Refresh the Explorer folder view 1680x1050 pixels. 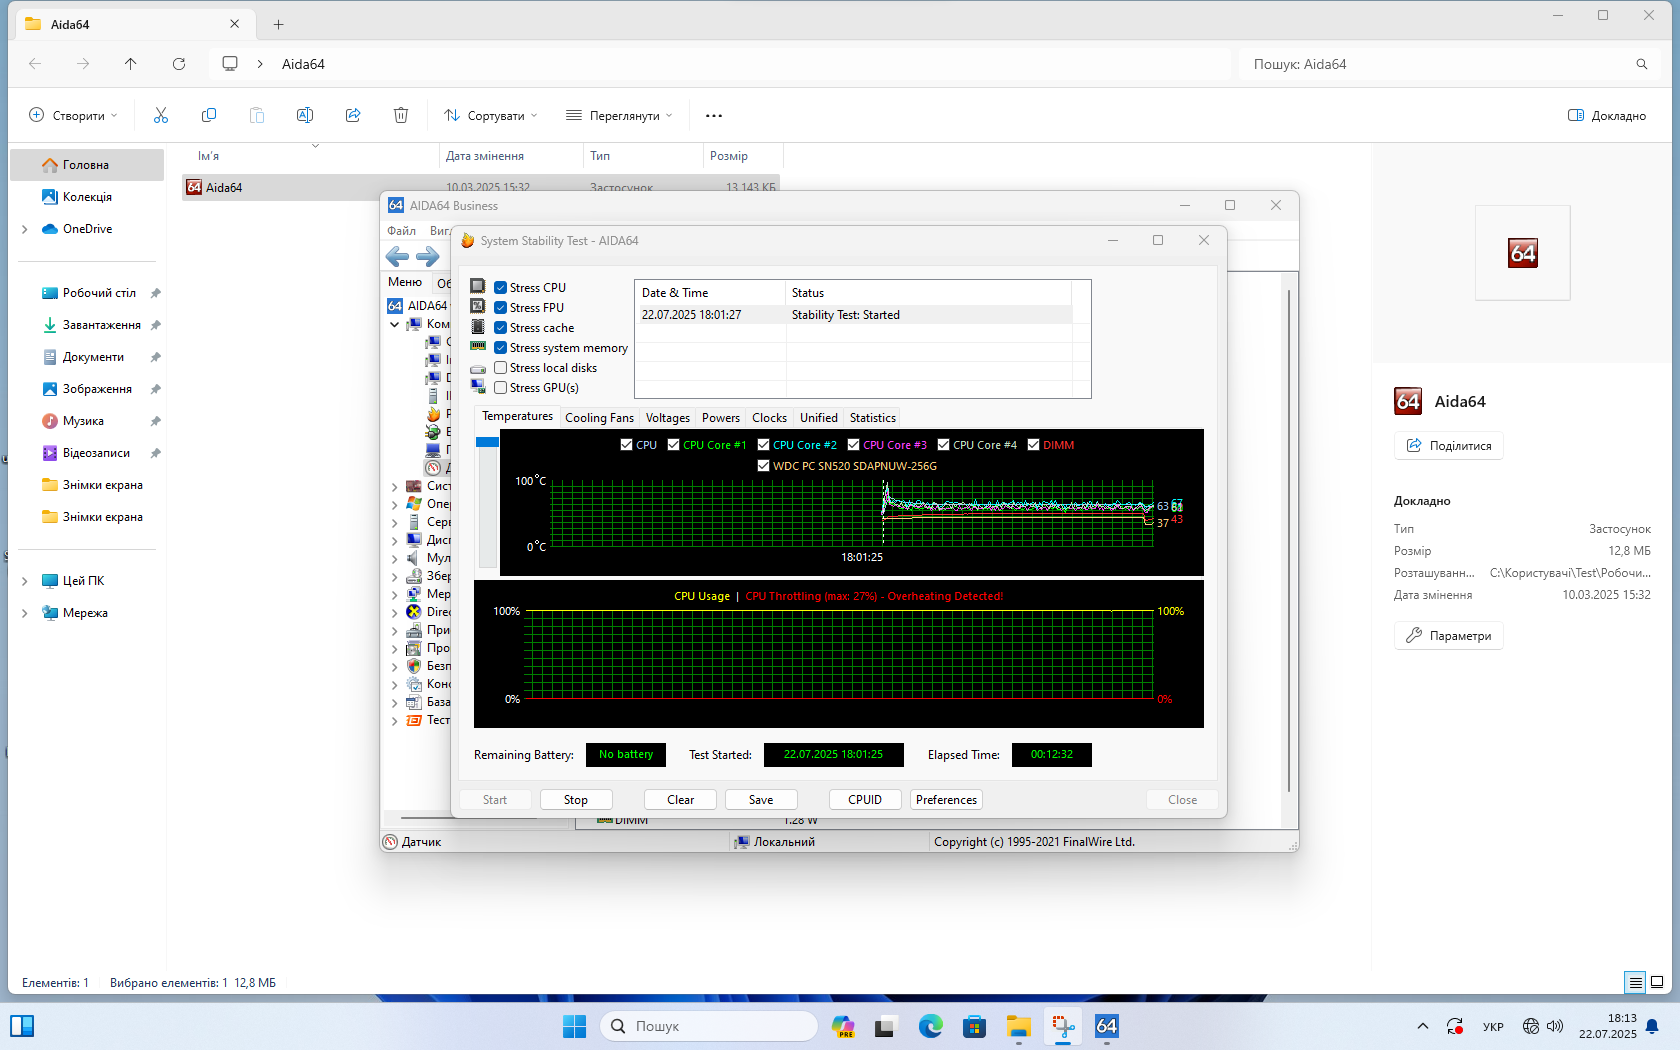tap(179, 64)
